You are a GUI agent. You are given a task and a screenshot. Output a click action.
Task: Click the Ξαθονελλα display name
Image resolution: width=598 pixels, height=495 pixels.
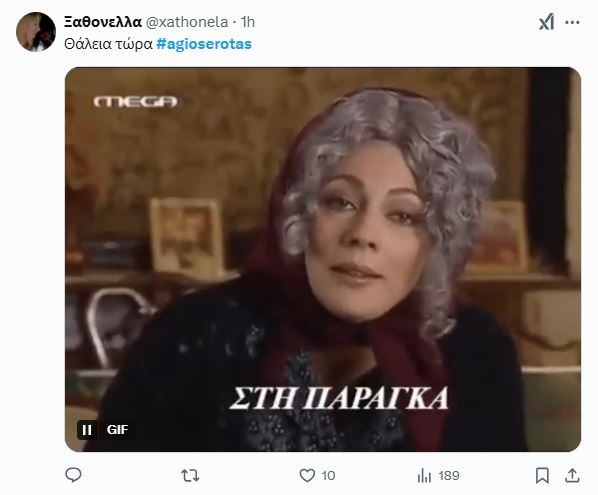103,22
